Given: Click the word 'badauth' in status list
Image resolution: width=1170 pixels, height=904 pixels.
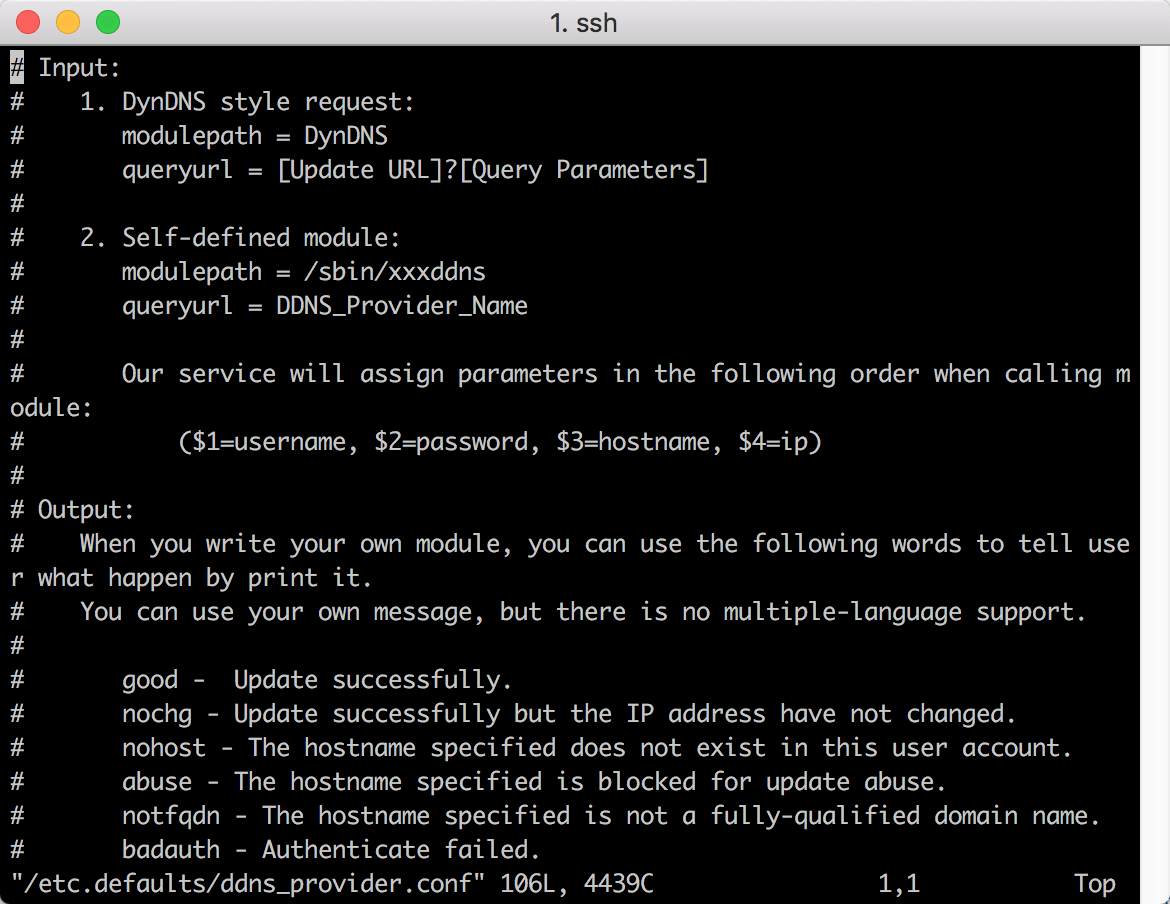Looking at the screenshot, I should coord(171,850).
